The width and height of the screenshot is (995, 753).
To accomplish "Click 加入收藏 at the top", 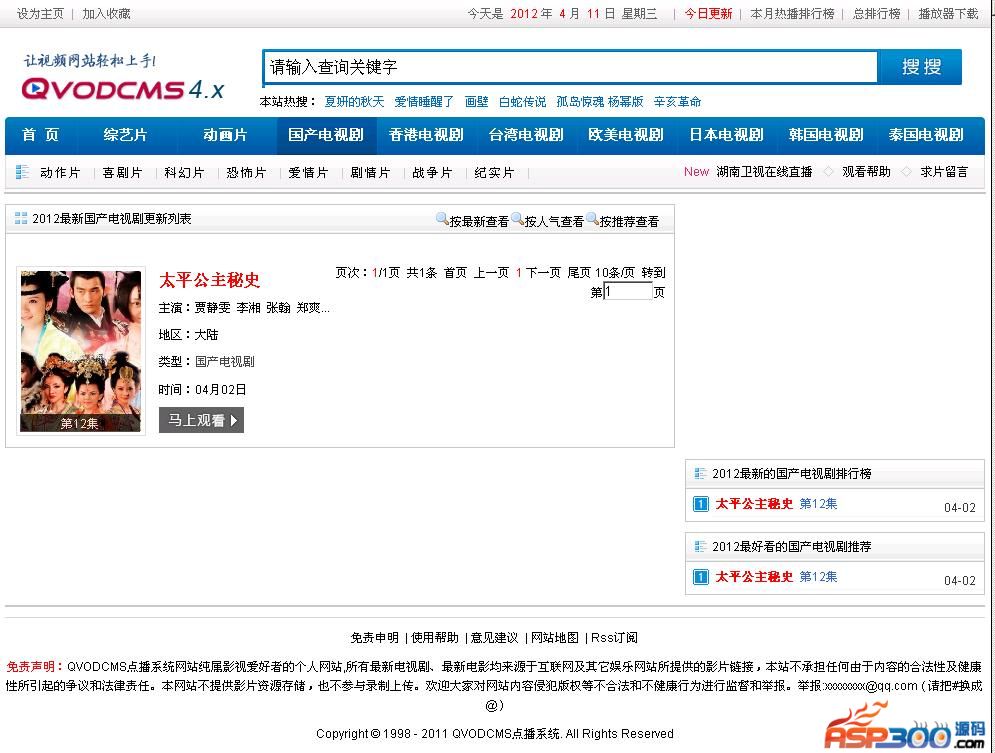I will pyautogui.click(x=106, y=14).
